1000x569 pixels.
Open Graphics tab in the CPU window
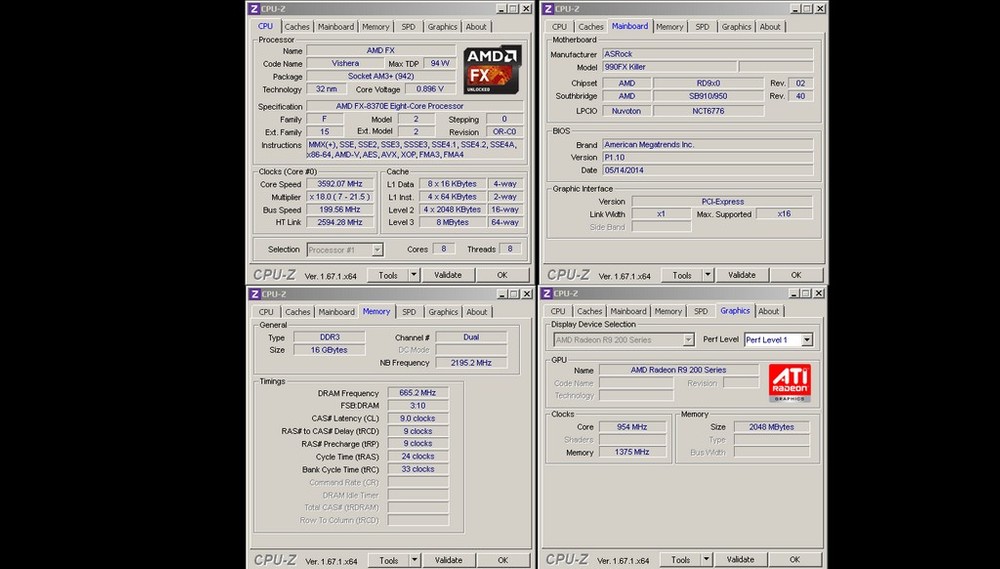[x=443, y=27]
